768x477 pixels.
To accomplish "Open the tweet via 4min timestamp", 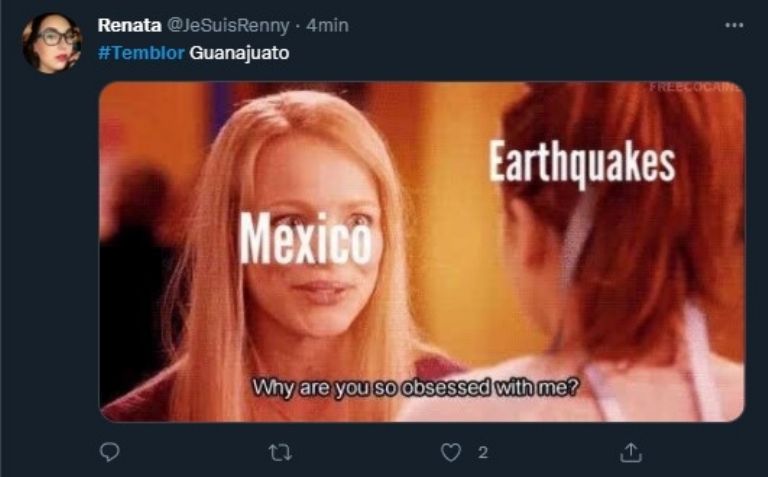I will (x=327, y=25).
